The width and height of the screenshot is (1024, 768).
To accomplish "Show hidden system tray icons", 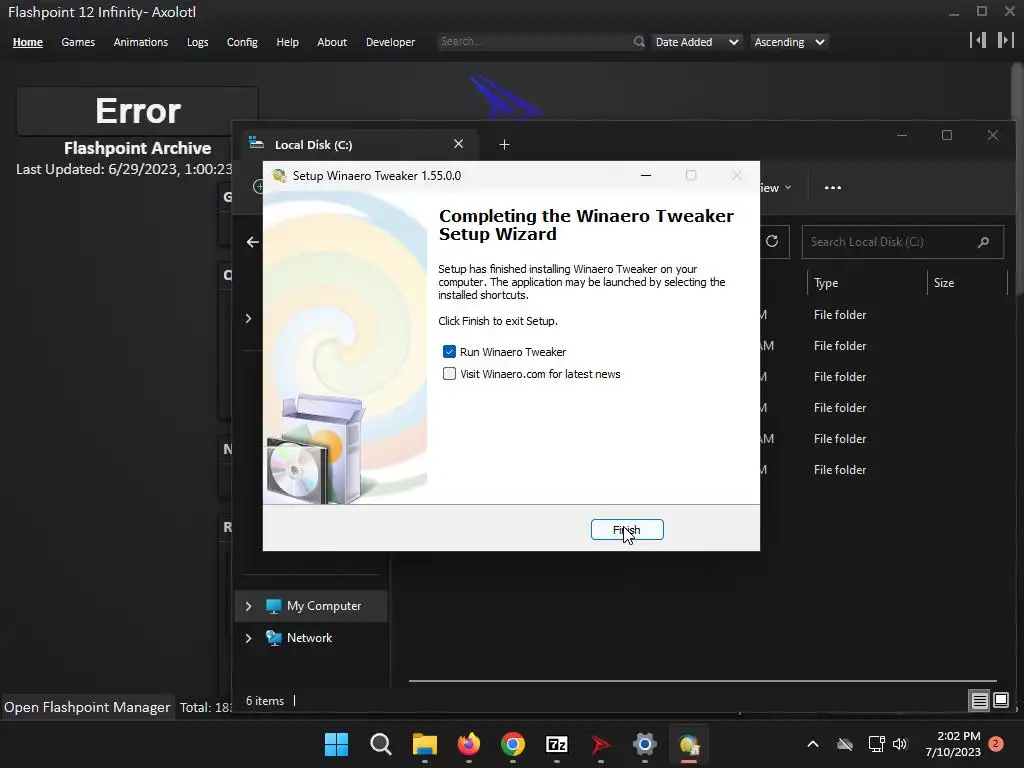I will 813,744.
